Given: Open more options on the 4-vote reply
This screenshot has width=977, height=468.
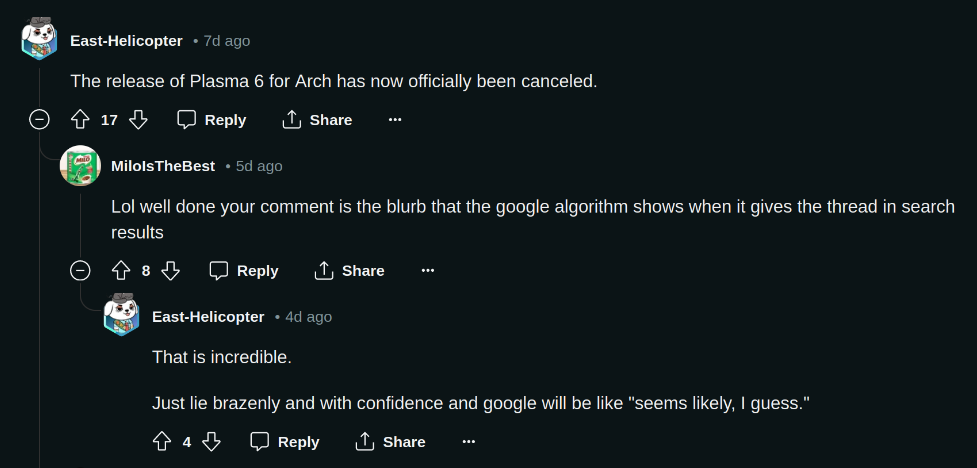Looking at the screenshot, I should [x=469, y=441].
